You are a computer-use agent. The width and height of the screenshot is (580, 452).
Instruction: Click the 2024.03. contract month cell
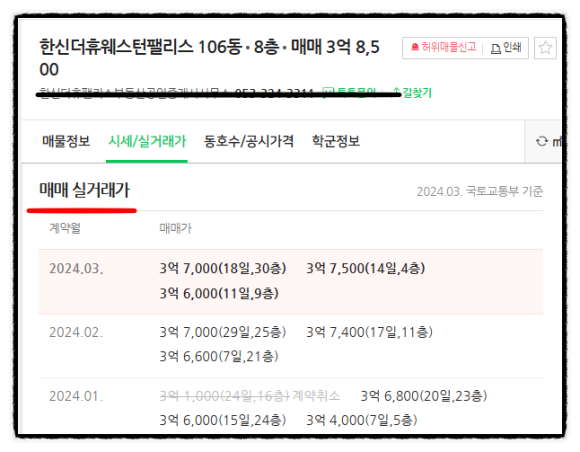tap(76, 269)
